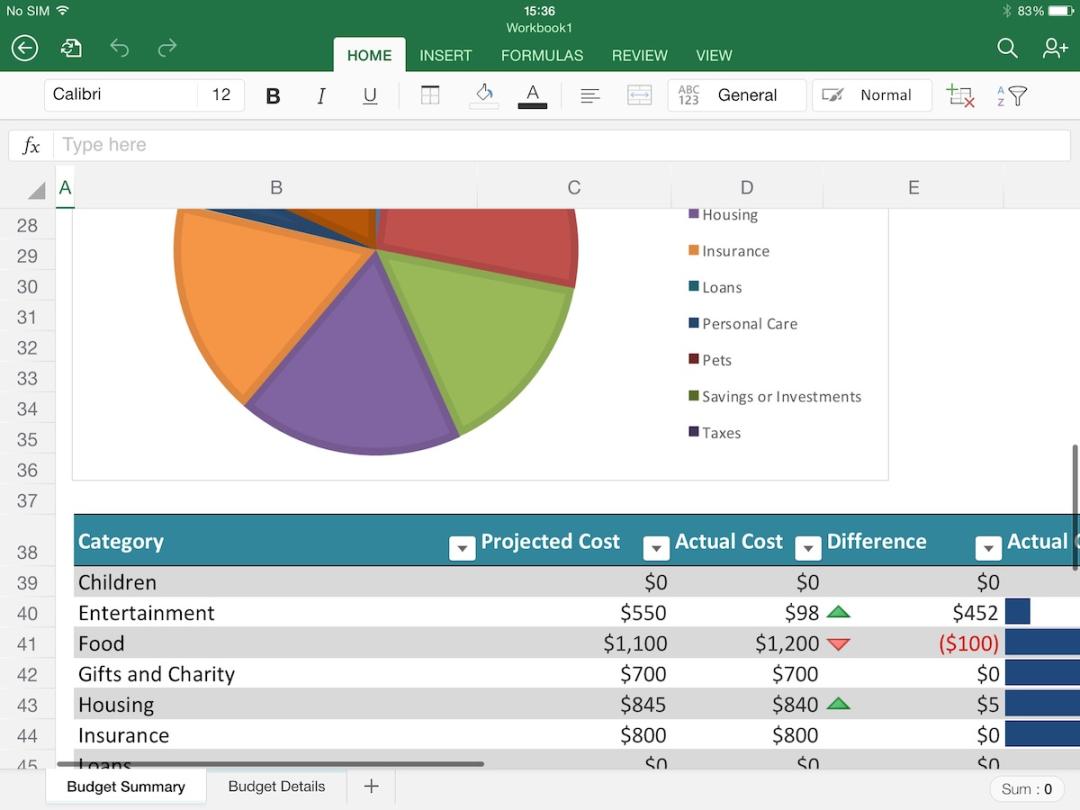Redo the last action
The image size is (1080, 810).
click(167, 48)
